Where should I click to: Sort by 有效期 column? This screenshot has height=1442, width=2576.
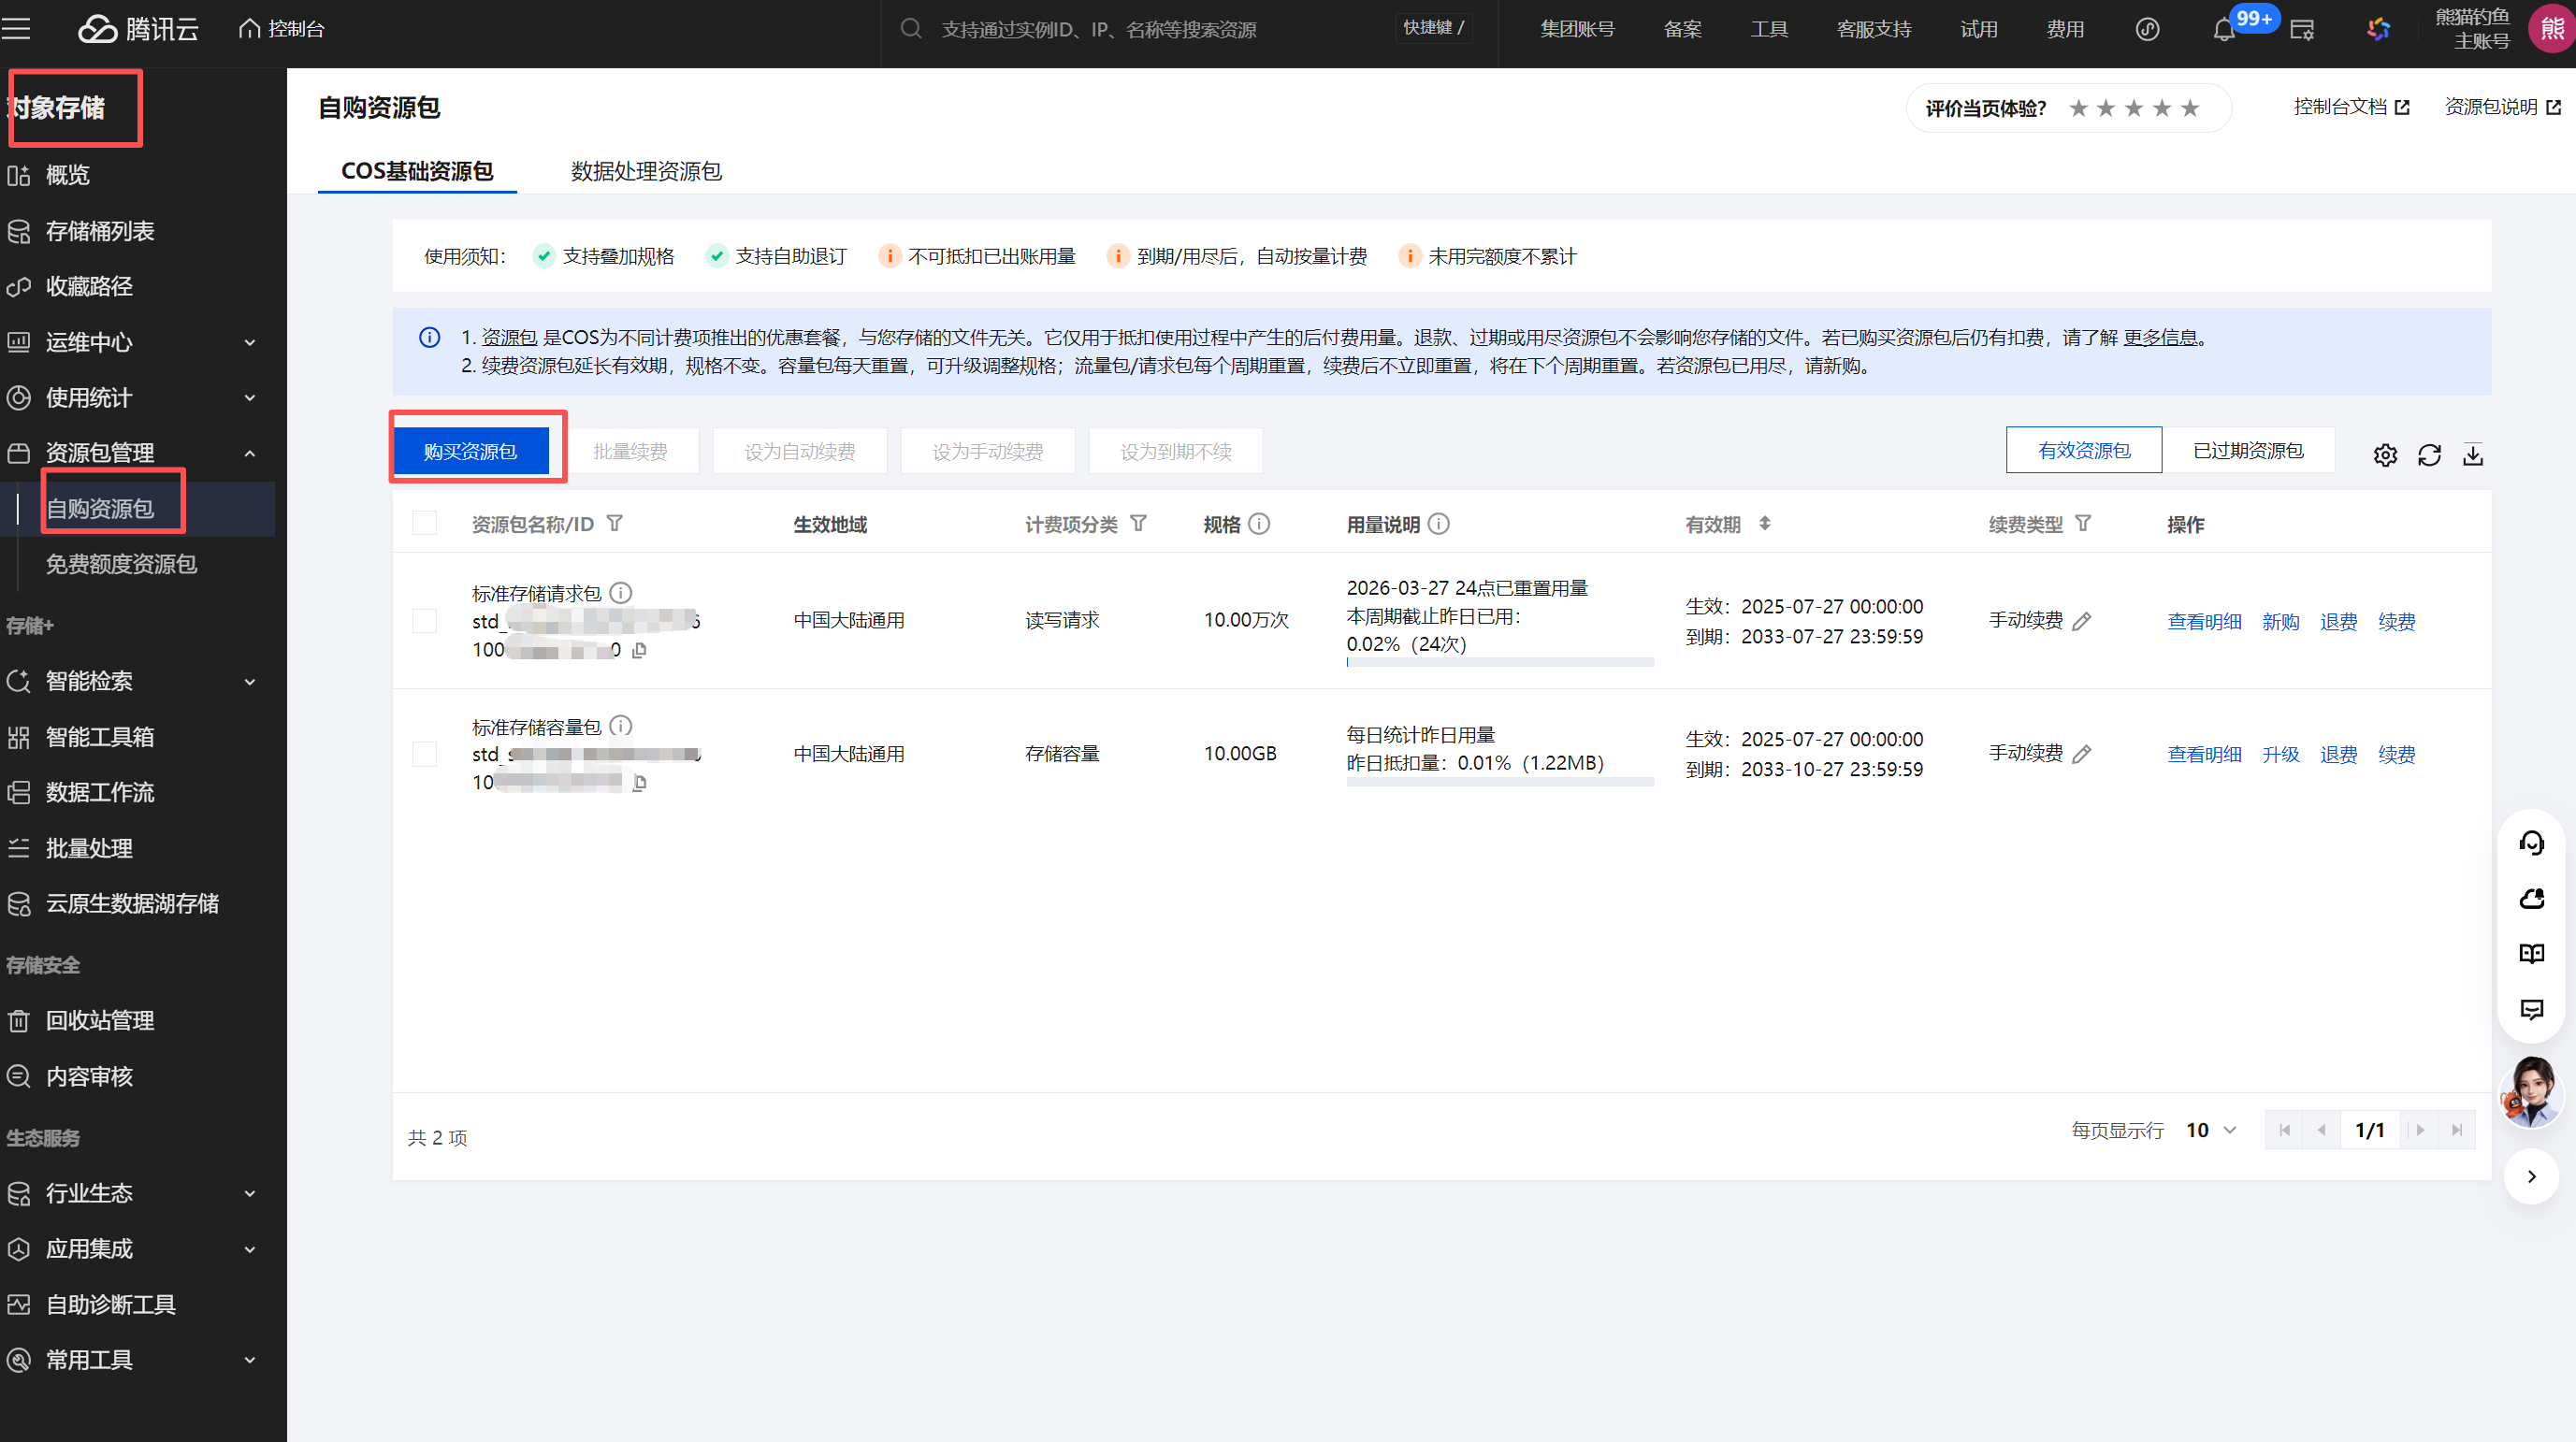(1765, 523)
